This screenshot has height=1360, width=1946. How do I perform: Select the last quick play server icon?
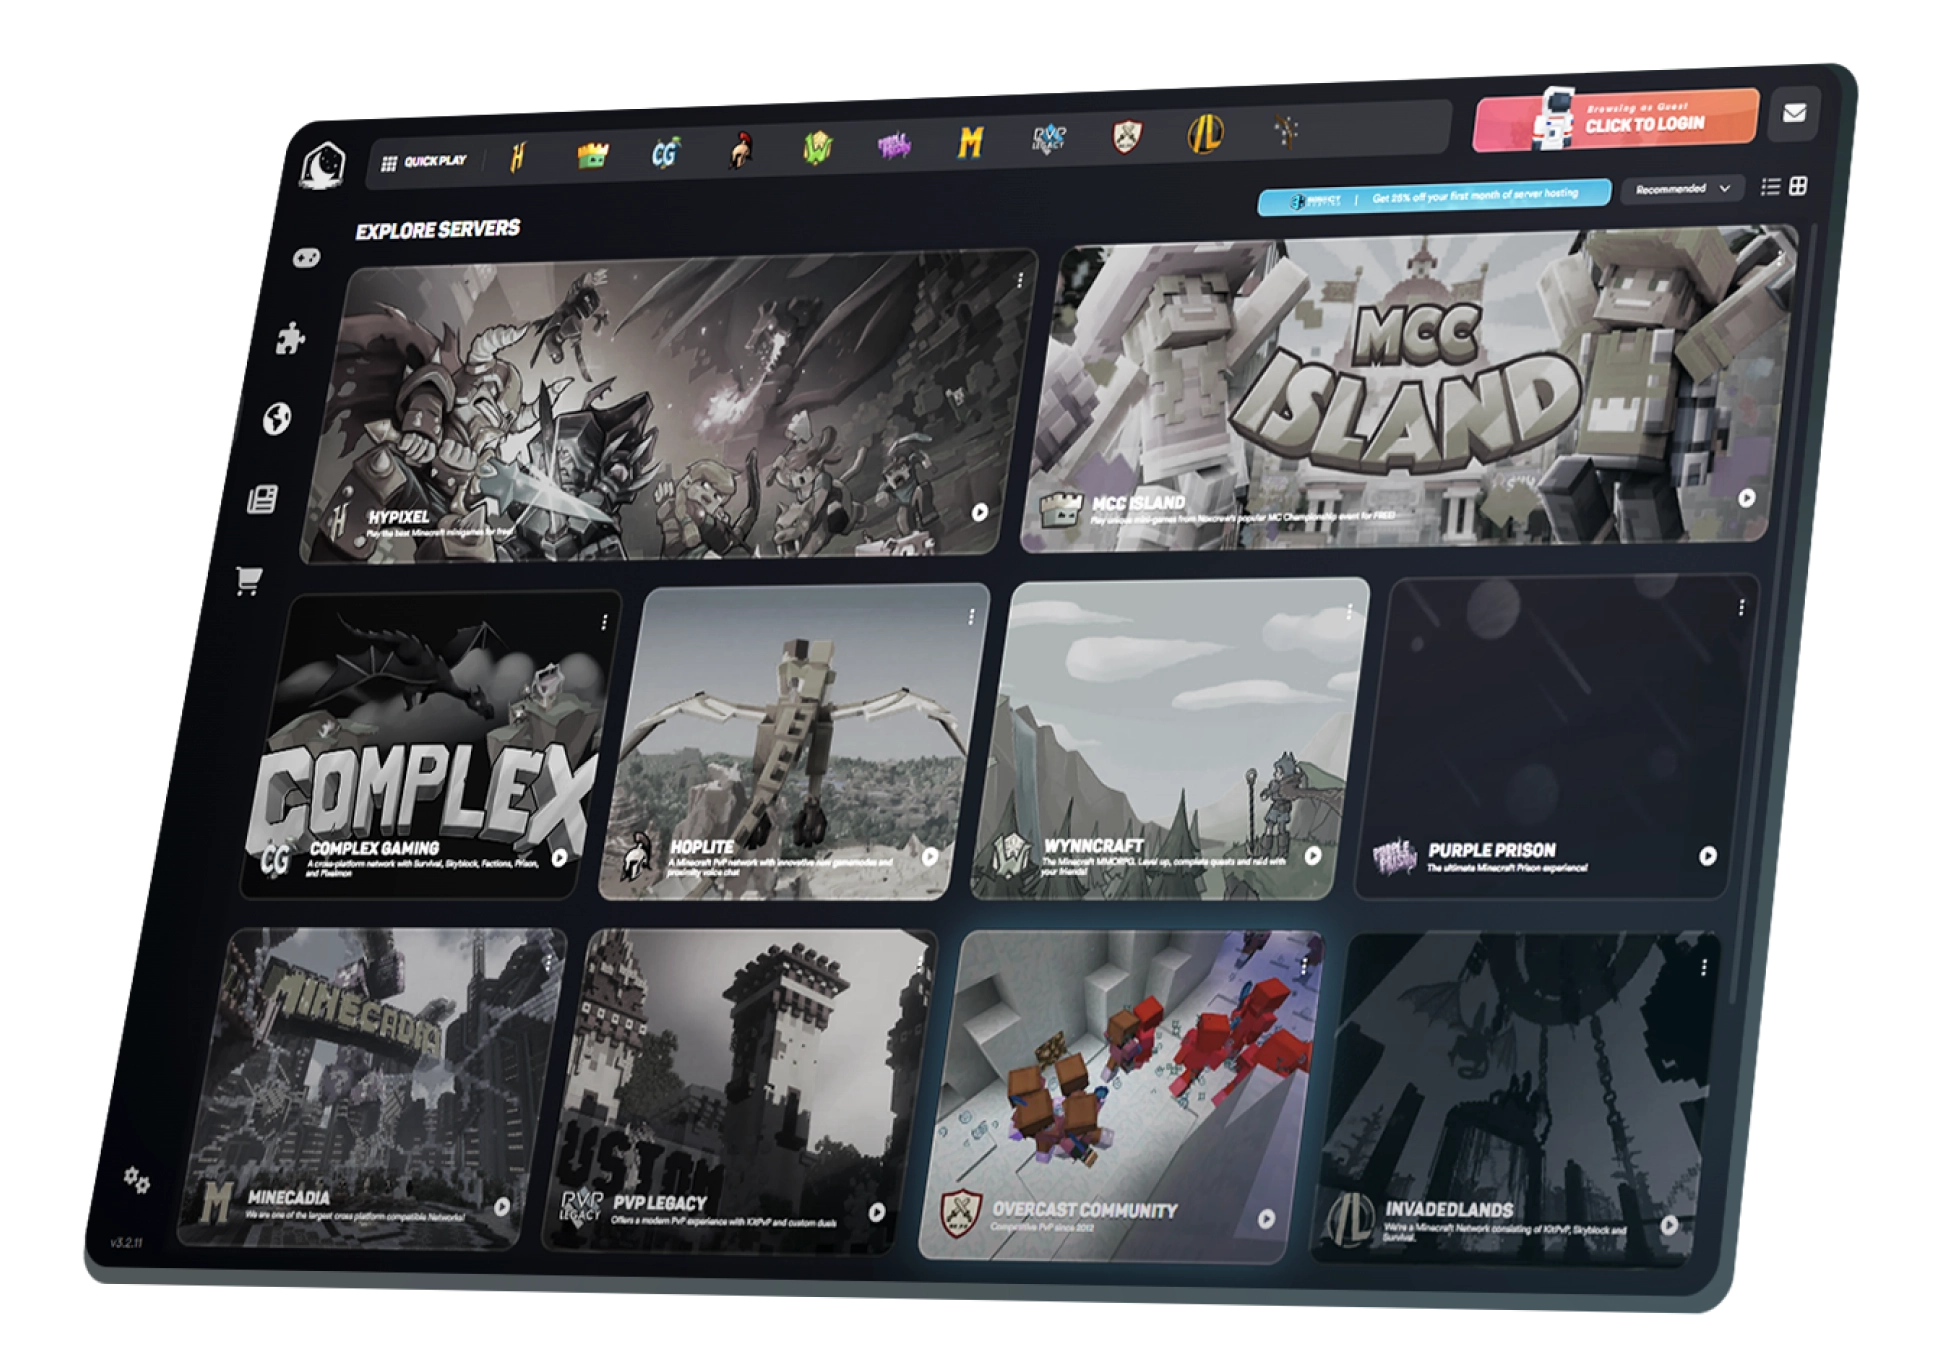tap(1286, 131)
